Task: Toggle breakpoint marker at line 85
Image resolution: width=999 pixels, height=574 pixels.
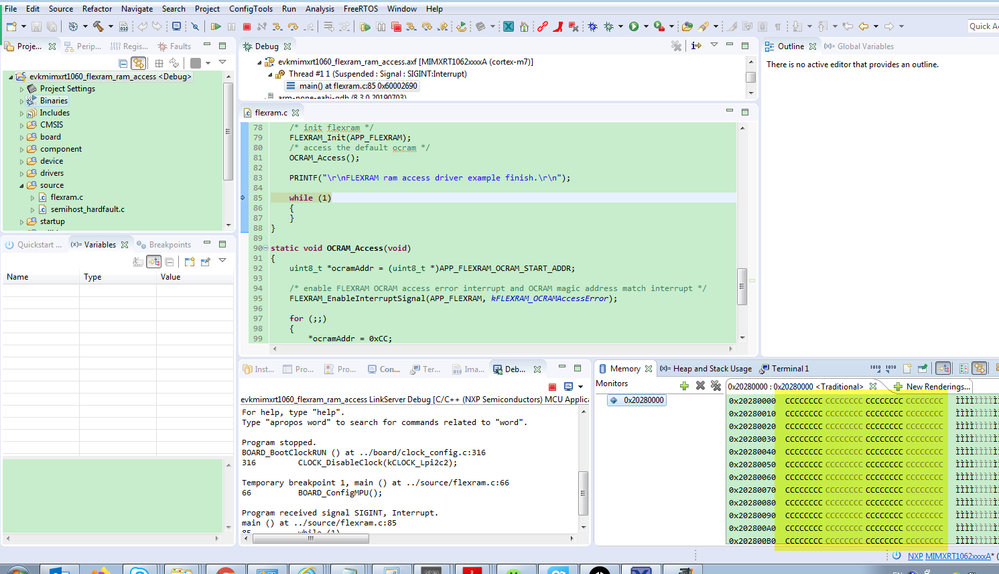Action: click(x=243, y=198)
